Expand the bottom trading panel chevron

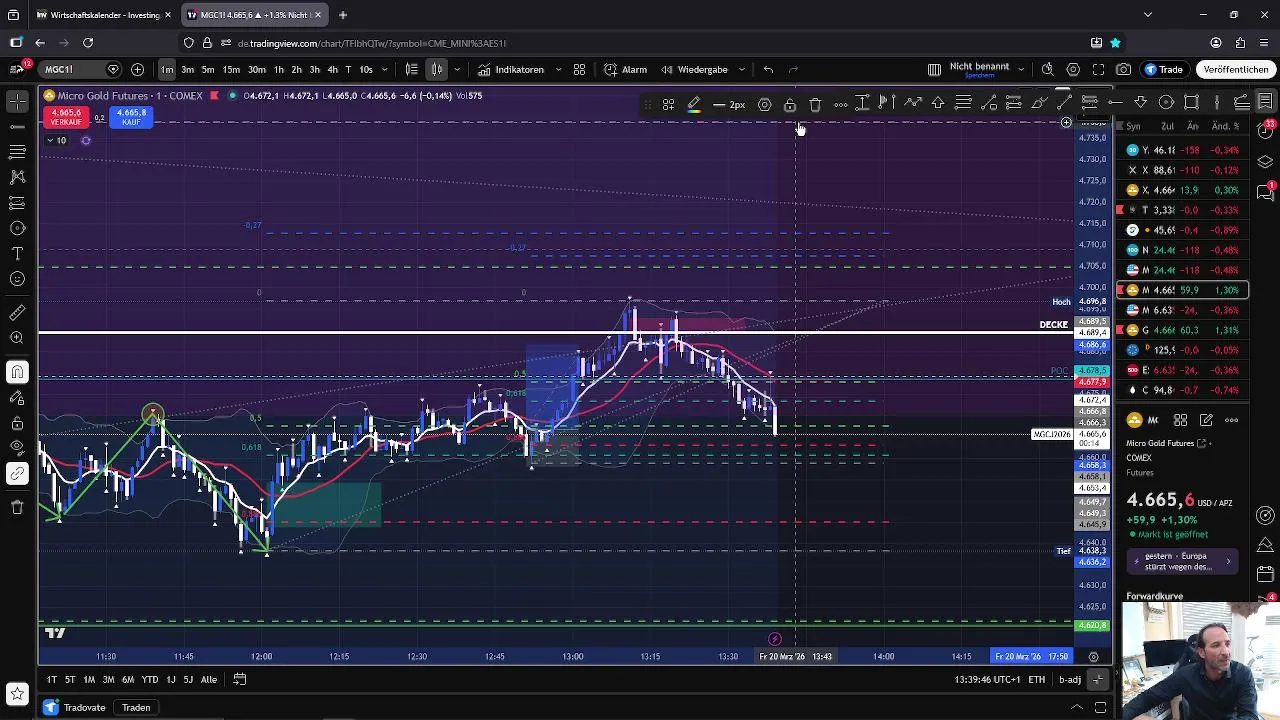[1077, 707]
